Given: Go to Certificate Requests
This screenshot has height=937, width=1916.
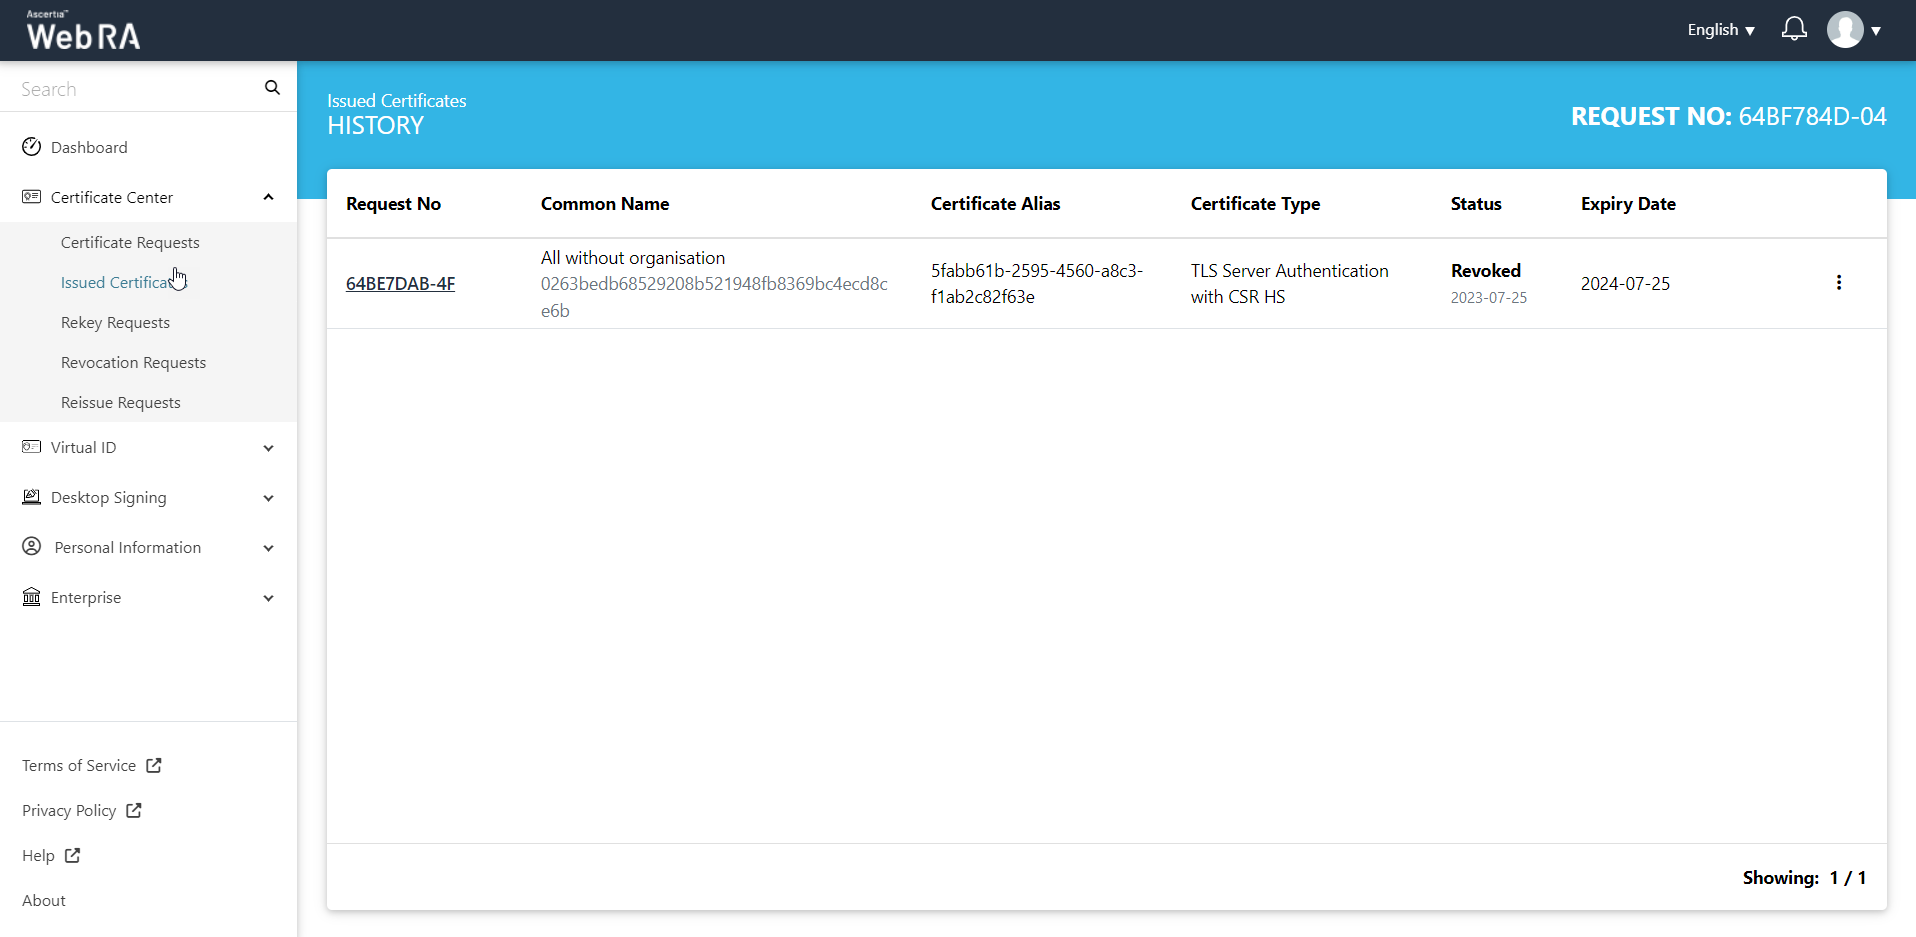Looking at the screenshot, I should click(130, 242).
